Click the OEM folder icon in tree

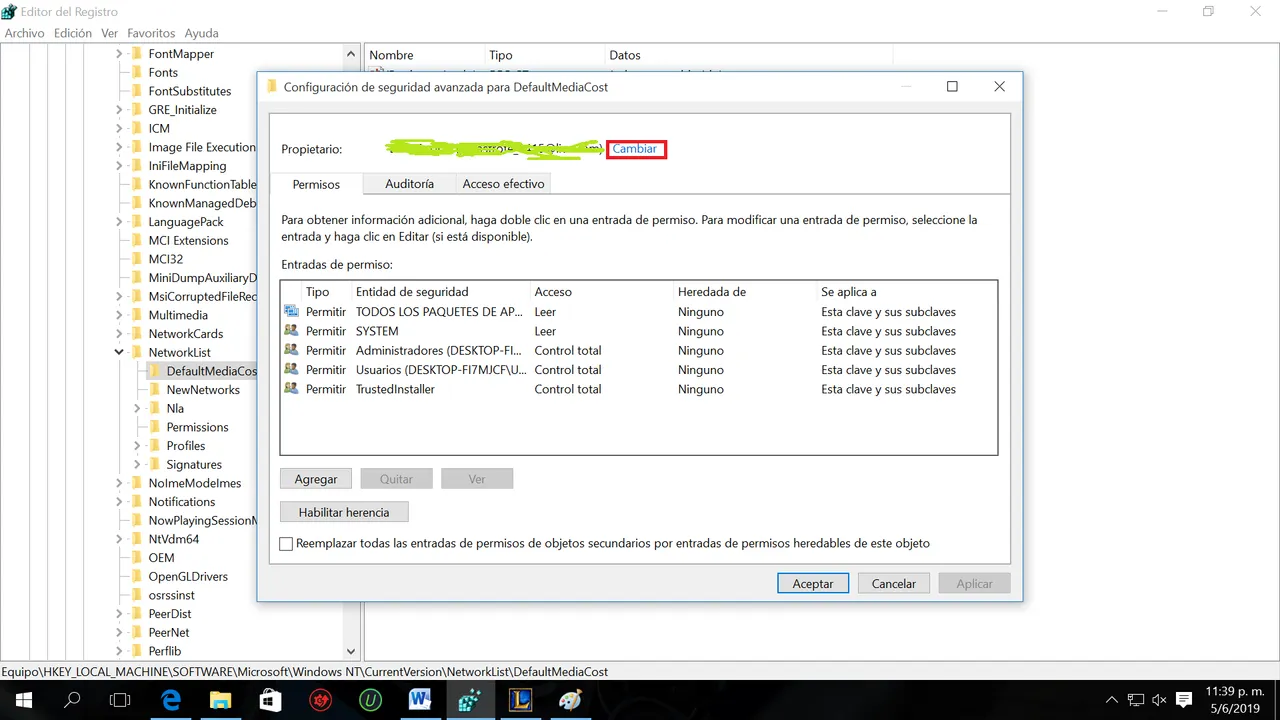137,558
